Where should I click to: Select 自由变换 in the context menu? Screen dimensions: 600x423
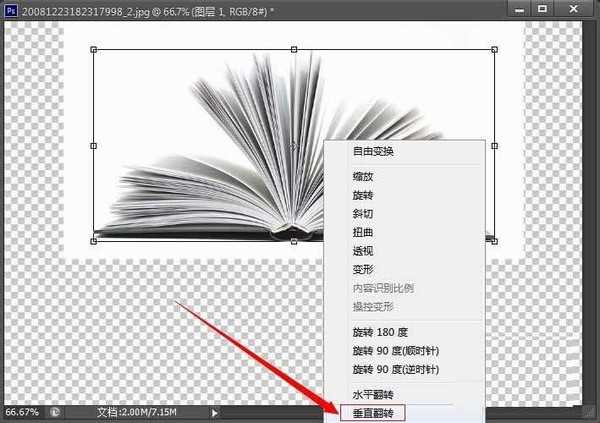coord(373,151)
